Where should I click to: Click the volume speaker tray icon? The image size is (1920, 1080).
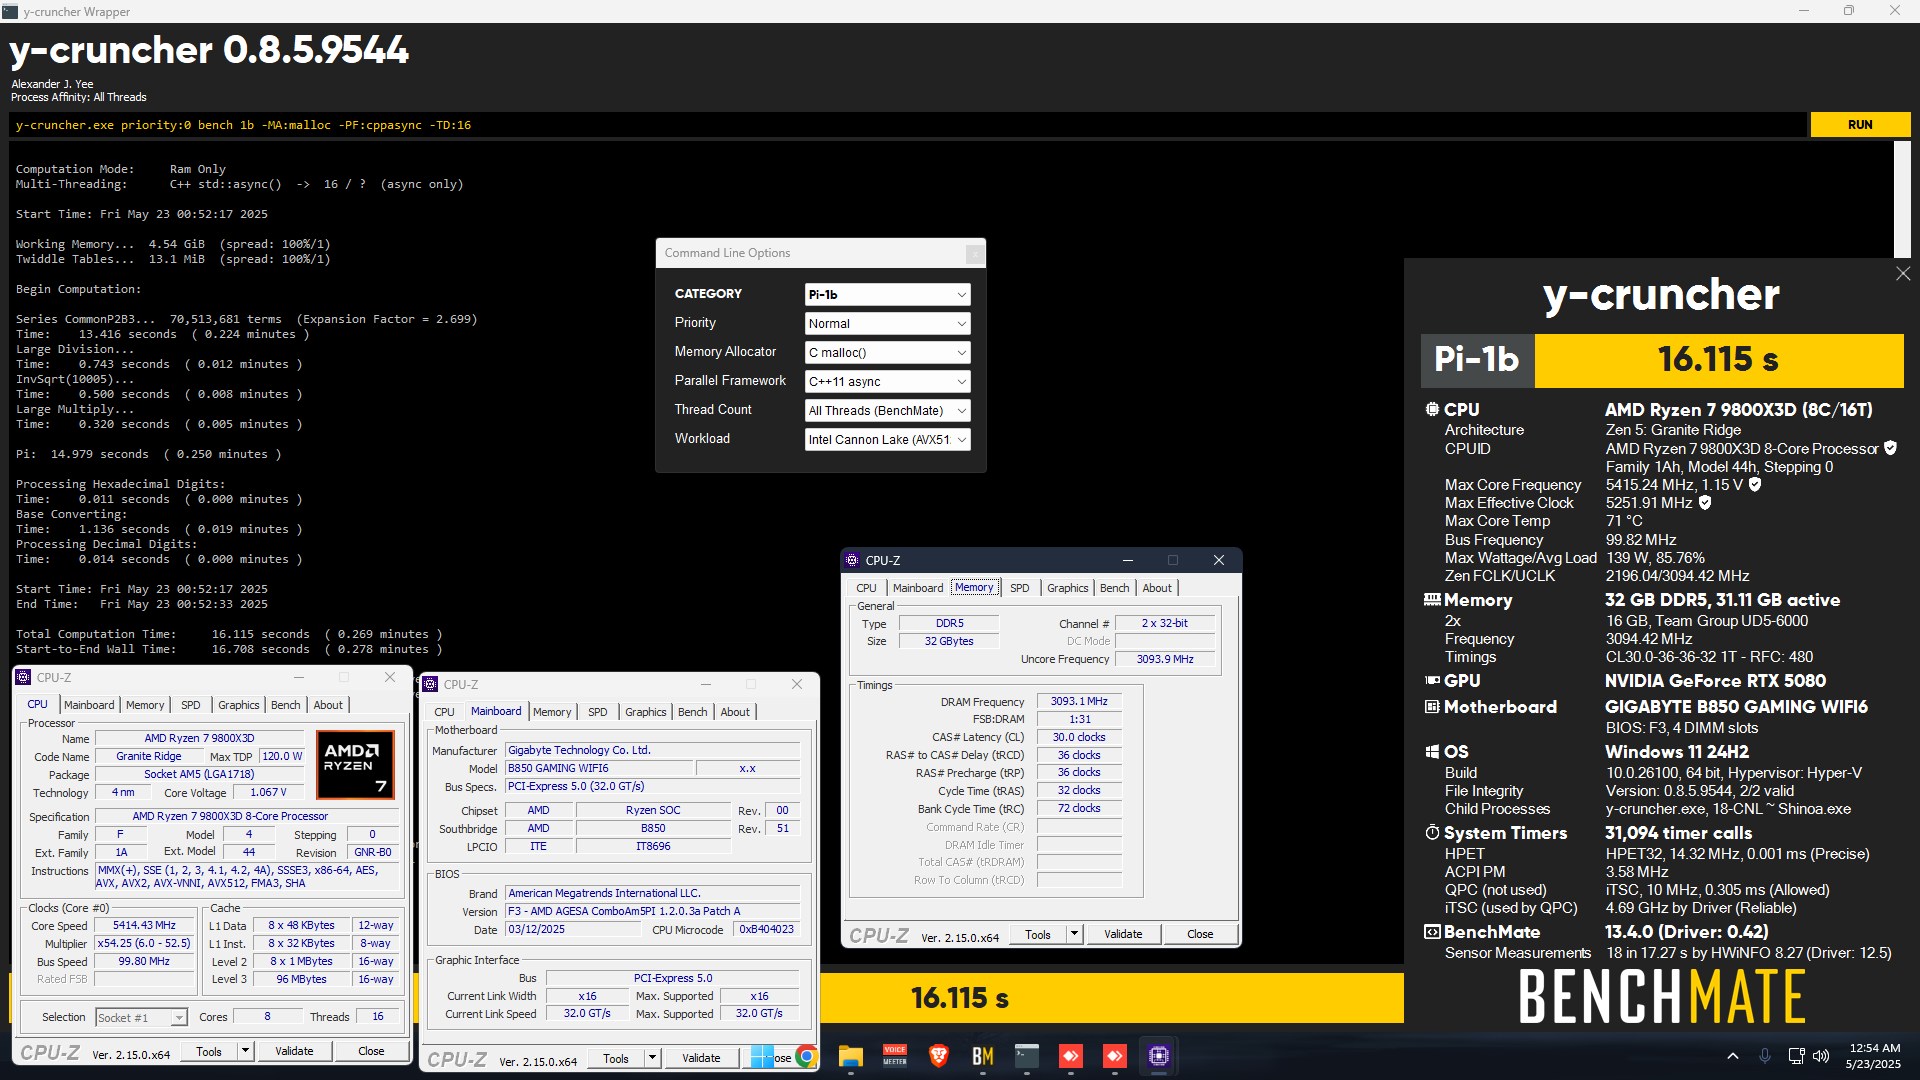coord(1821,1056)
